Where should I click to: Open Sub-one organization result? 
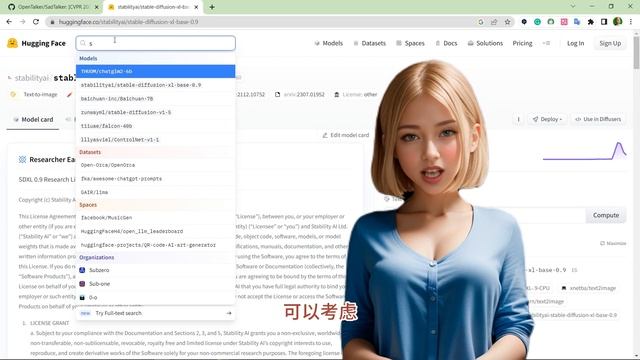[156, 283]
